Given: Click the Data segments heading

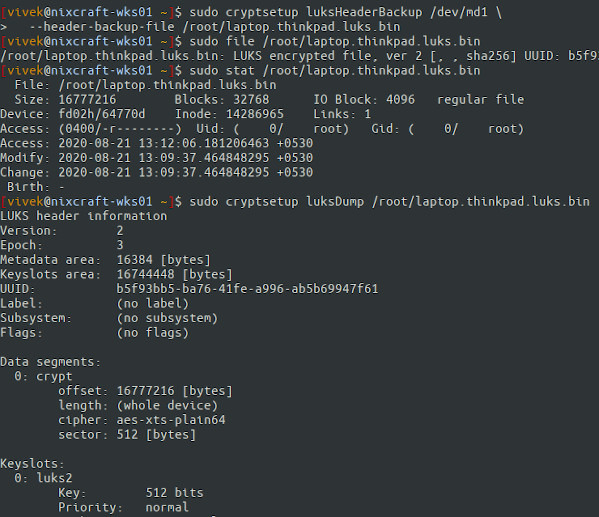Looking at the screenshot, I should (x=51, y=361).
